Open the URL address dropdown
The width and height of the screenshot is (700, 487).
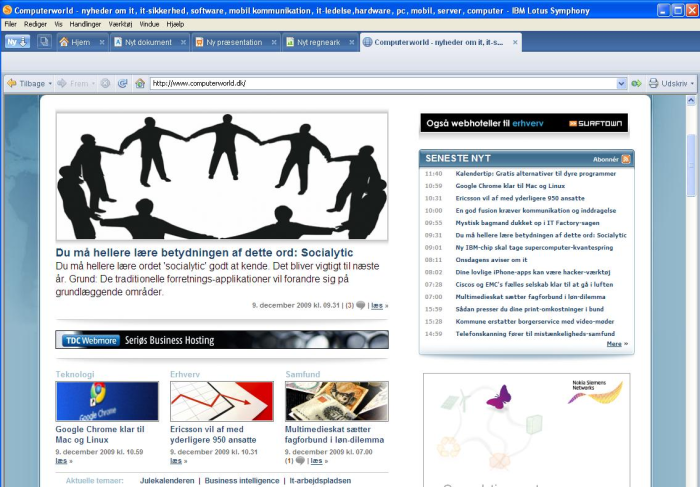tap(621, 83)
